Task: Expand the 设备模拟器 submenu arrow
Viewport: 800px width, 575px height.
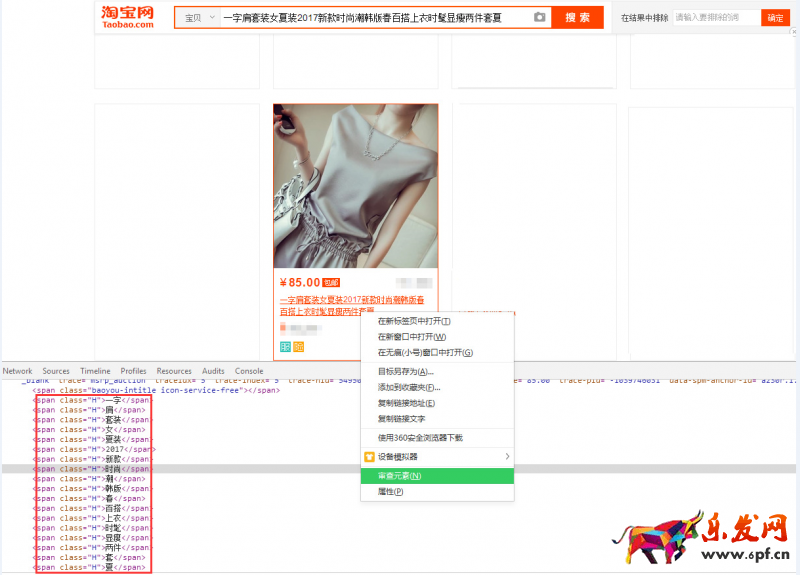Action: [507, 457]
